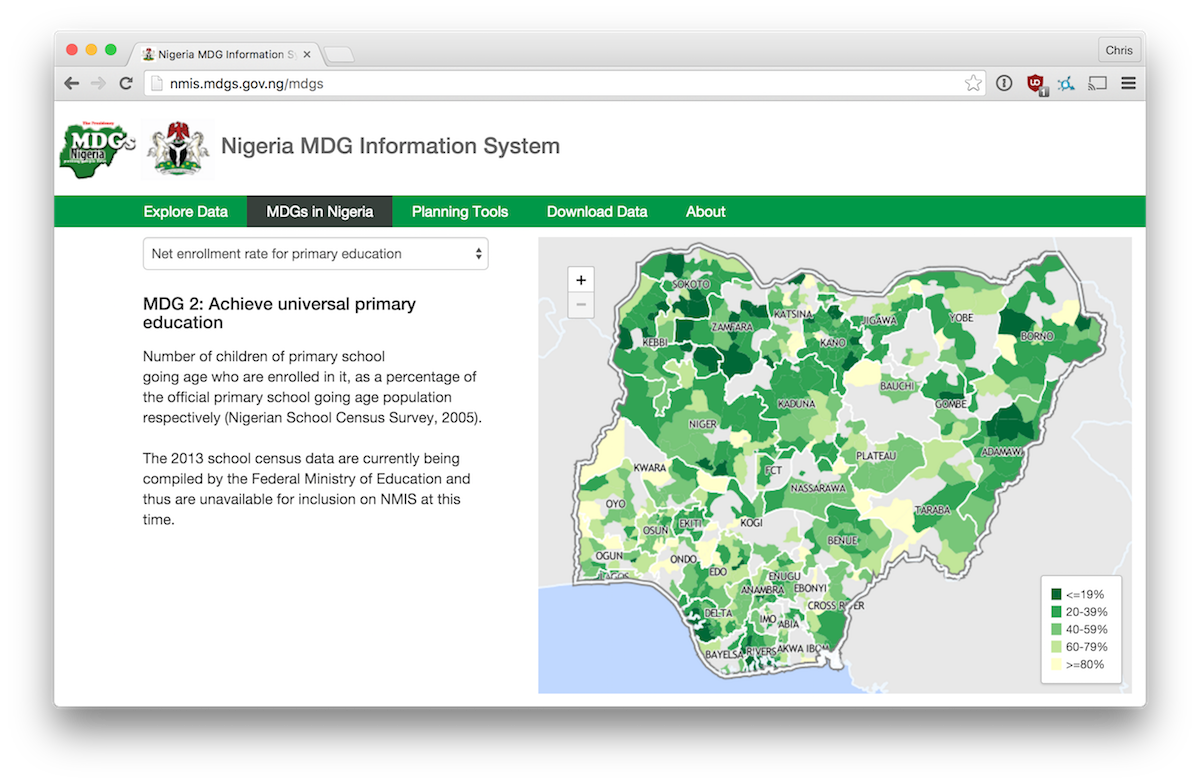Click the BAYELSA state label

(725, 653)
